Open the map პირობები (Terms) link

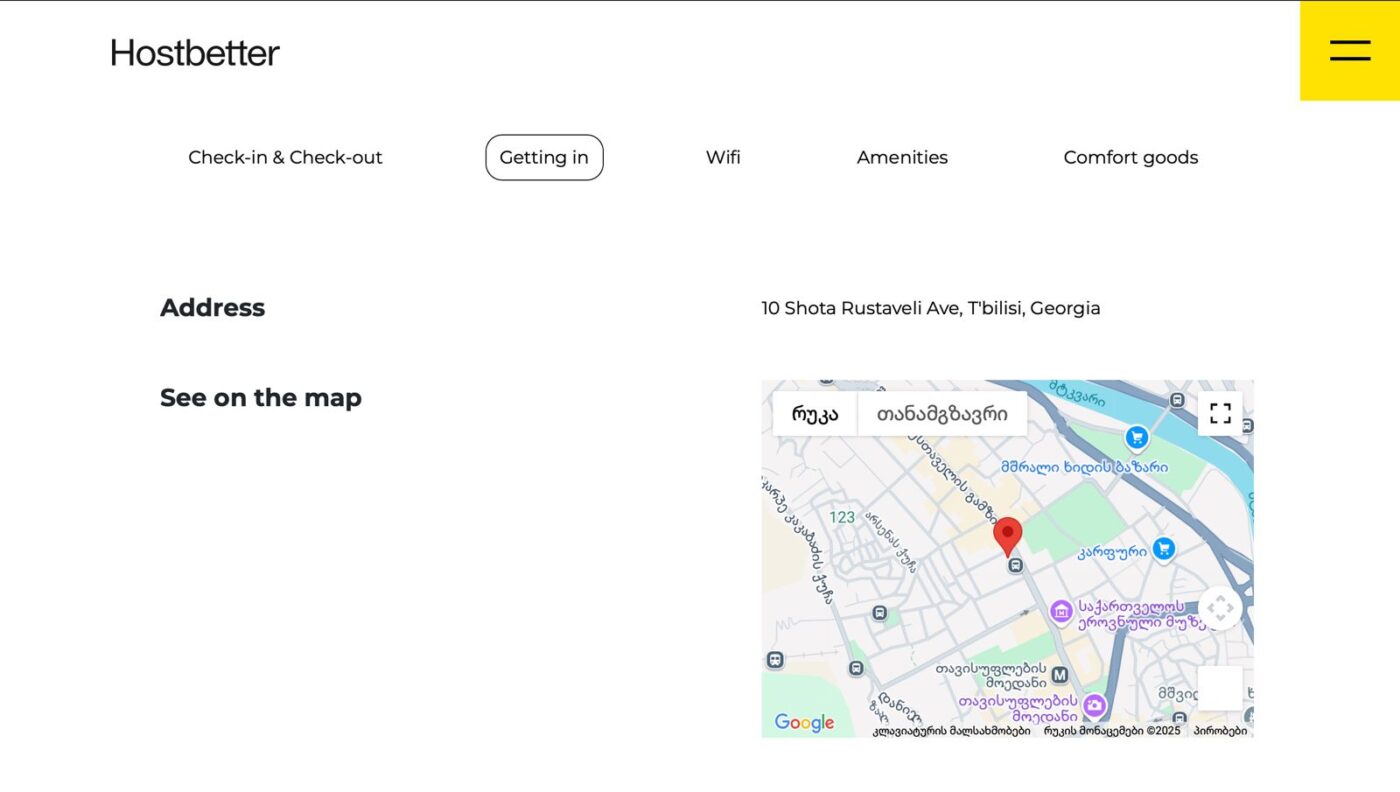pyautogui.click(x=1220, y=731)
